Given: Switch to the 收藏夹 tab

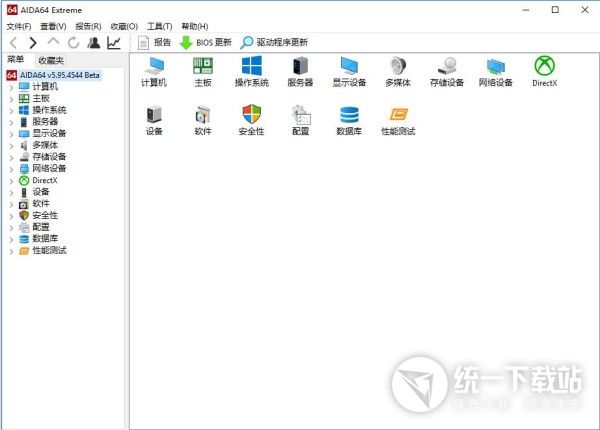Looking at the screenshot, I should pyautogui.click(x=51, y=60).
